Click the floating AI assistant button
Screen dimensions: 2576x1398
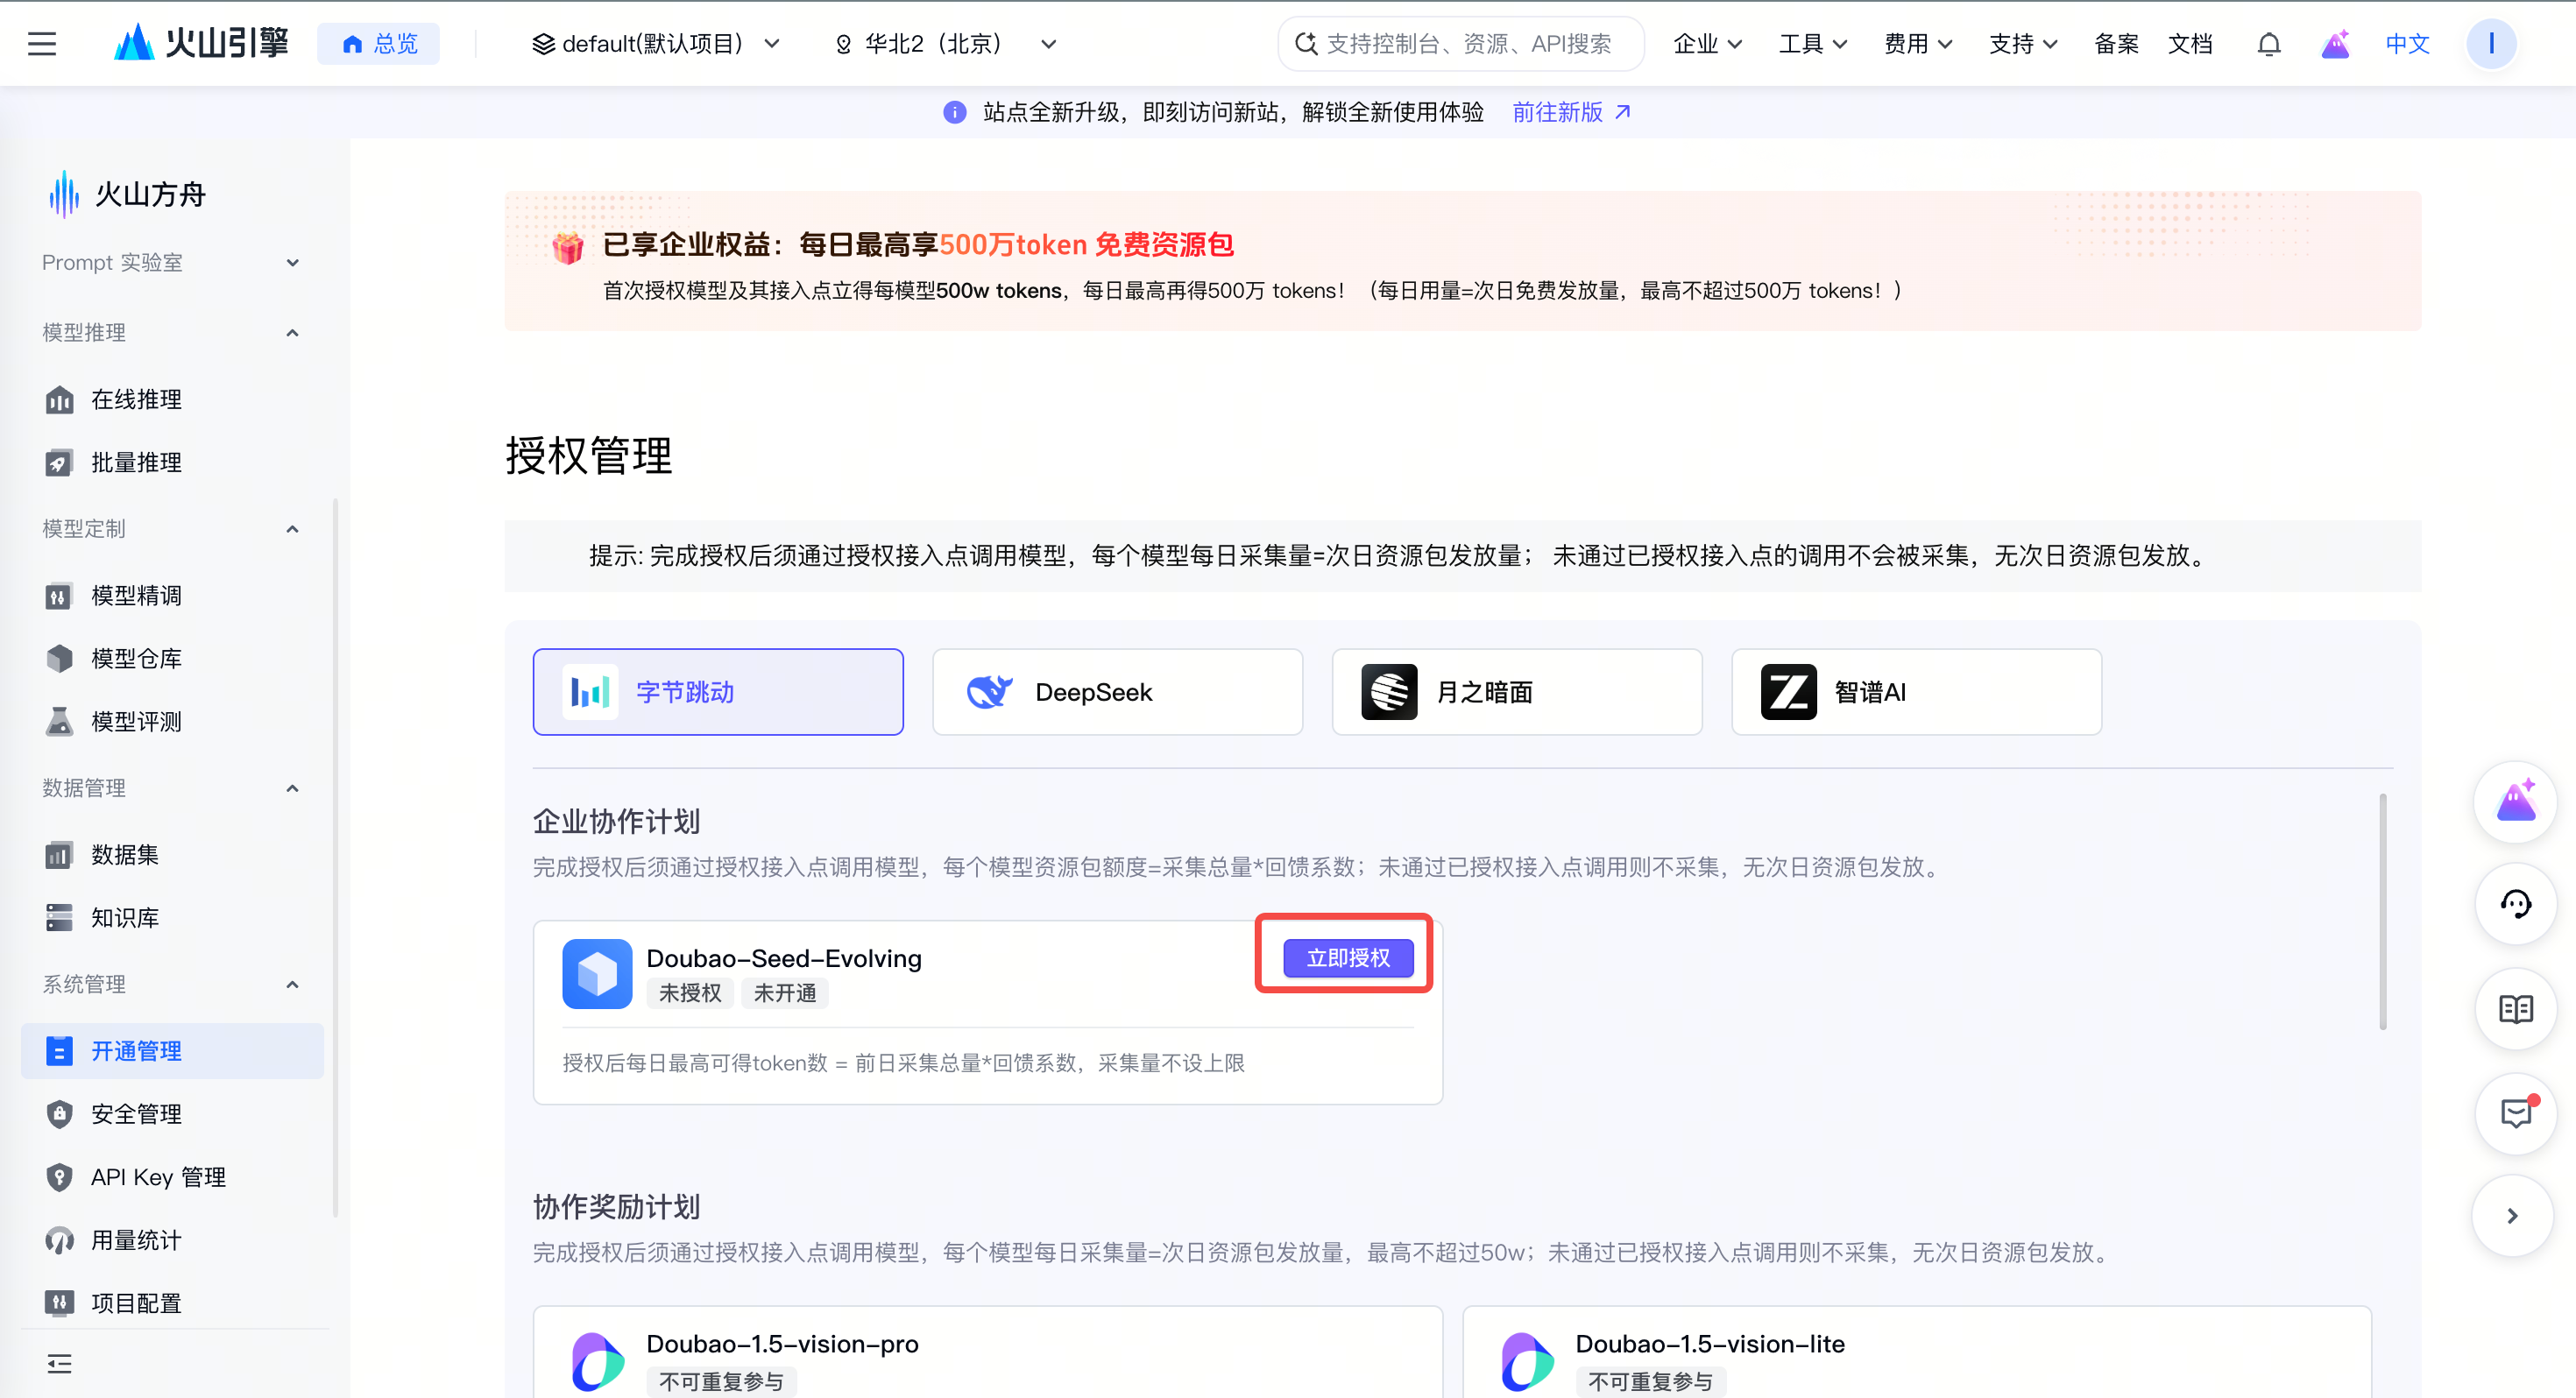click(x=2515, y=802)
